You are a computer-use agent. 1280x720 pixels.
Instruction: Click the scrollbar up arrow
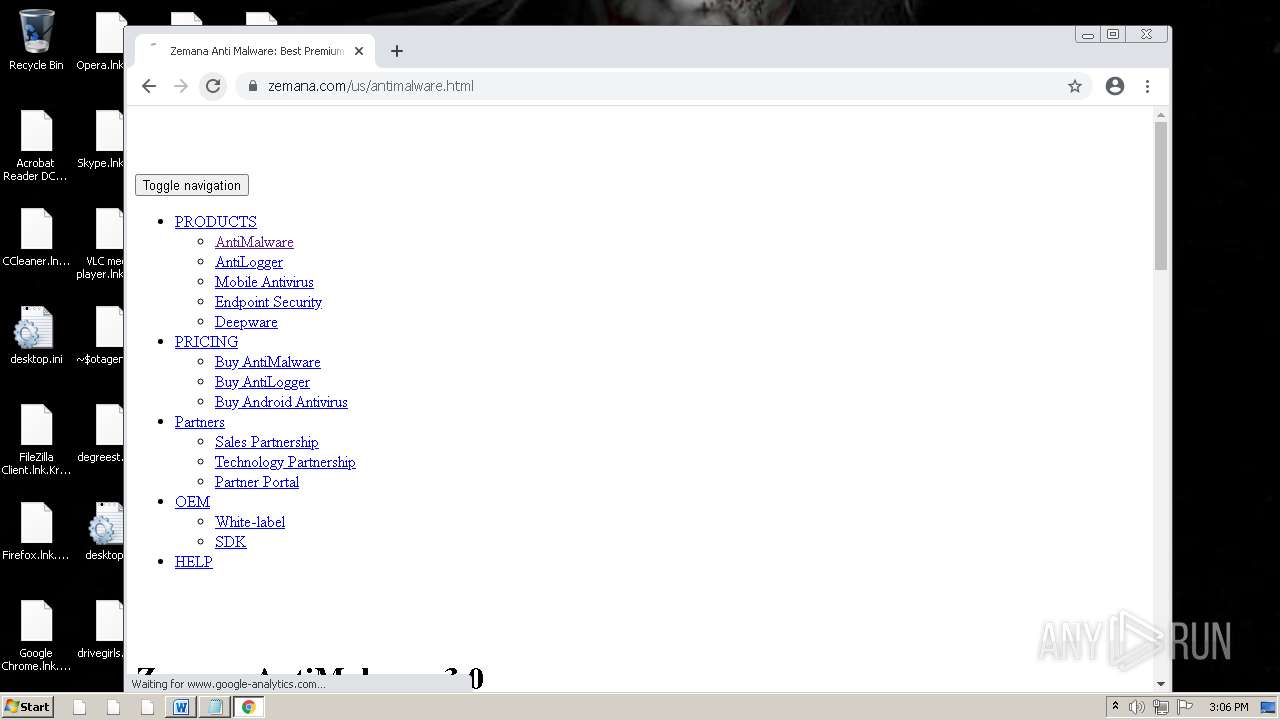(1161, 114)
